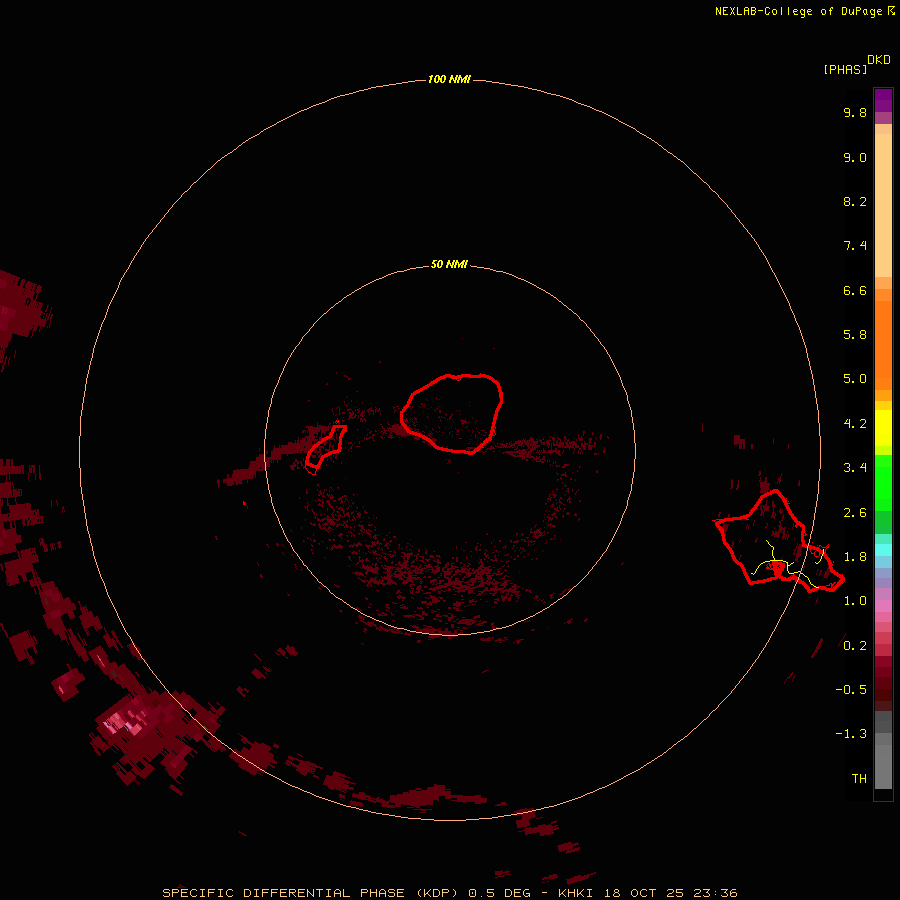The width and height of the screenshot is (900, 900).
Task: Click the brightest pink echo cell in the southwest
Action: click(122, 723)
